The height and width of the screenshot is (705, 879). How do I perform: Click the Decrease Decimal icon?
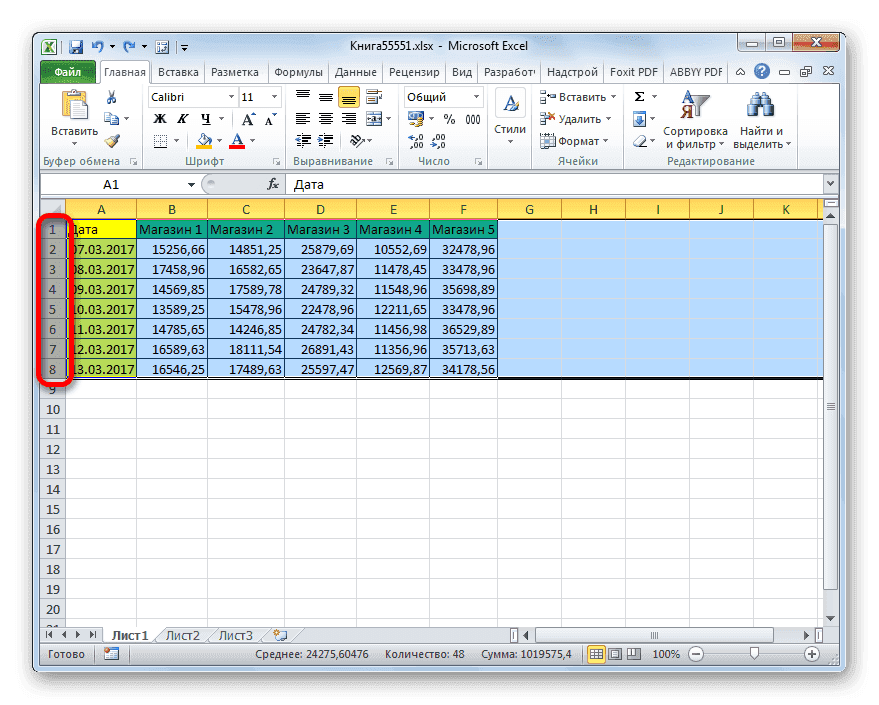[x=437, y=140]
